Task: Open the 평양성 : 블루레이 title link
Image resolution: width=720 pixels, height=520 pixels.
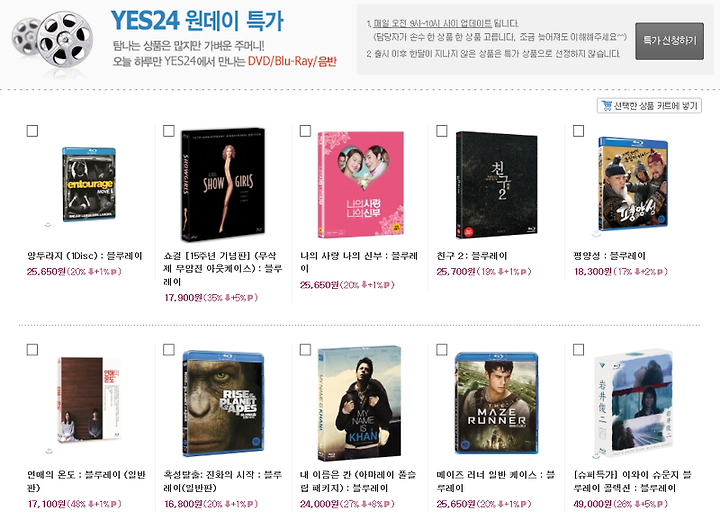Action: click(x=609, y=256)
